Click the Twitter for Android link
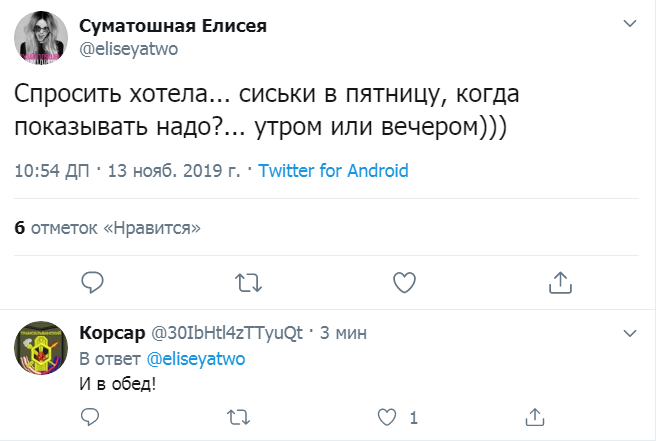 pyautogui.click(x=333, y=171)
